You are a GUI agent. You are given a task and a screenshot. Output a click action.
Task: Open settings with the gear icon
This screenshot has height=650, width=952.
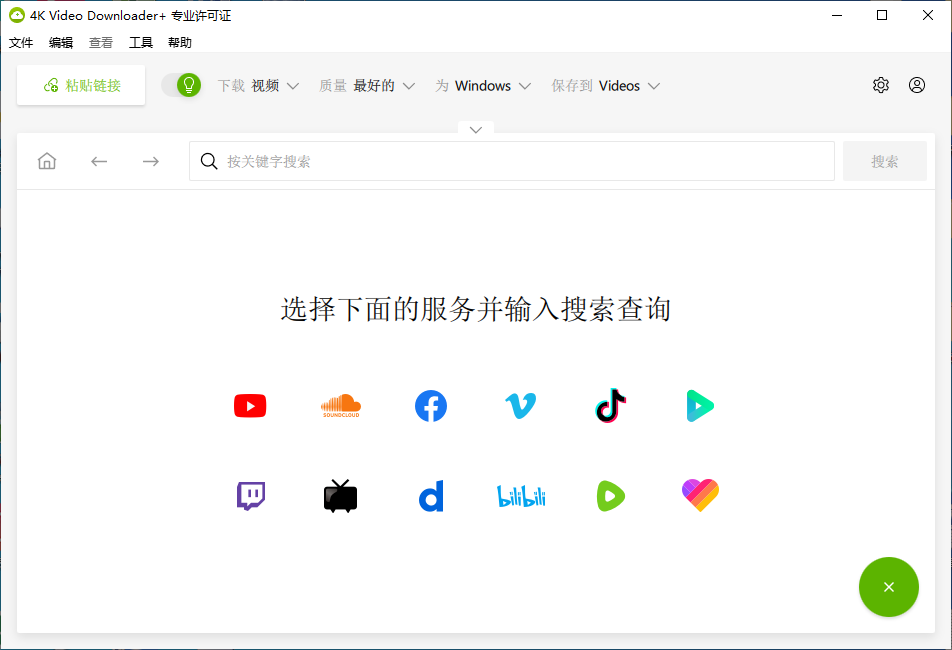(881, 85)
